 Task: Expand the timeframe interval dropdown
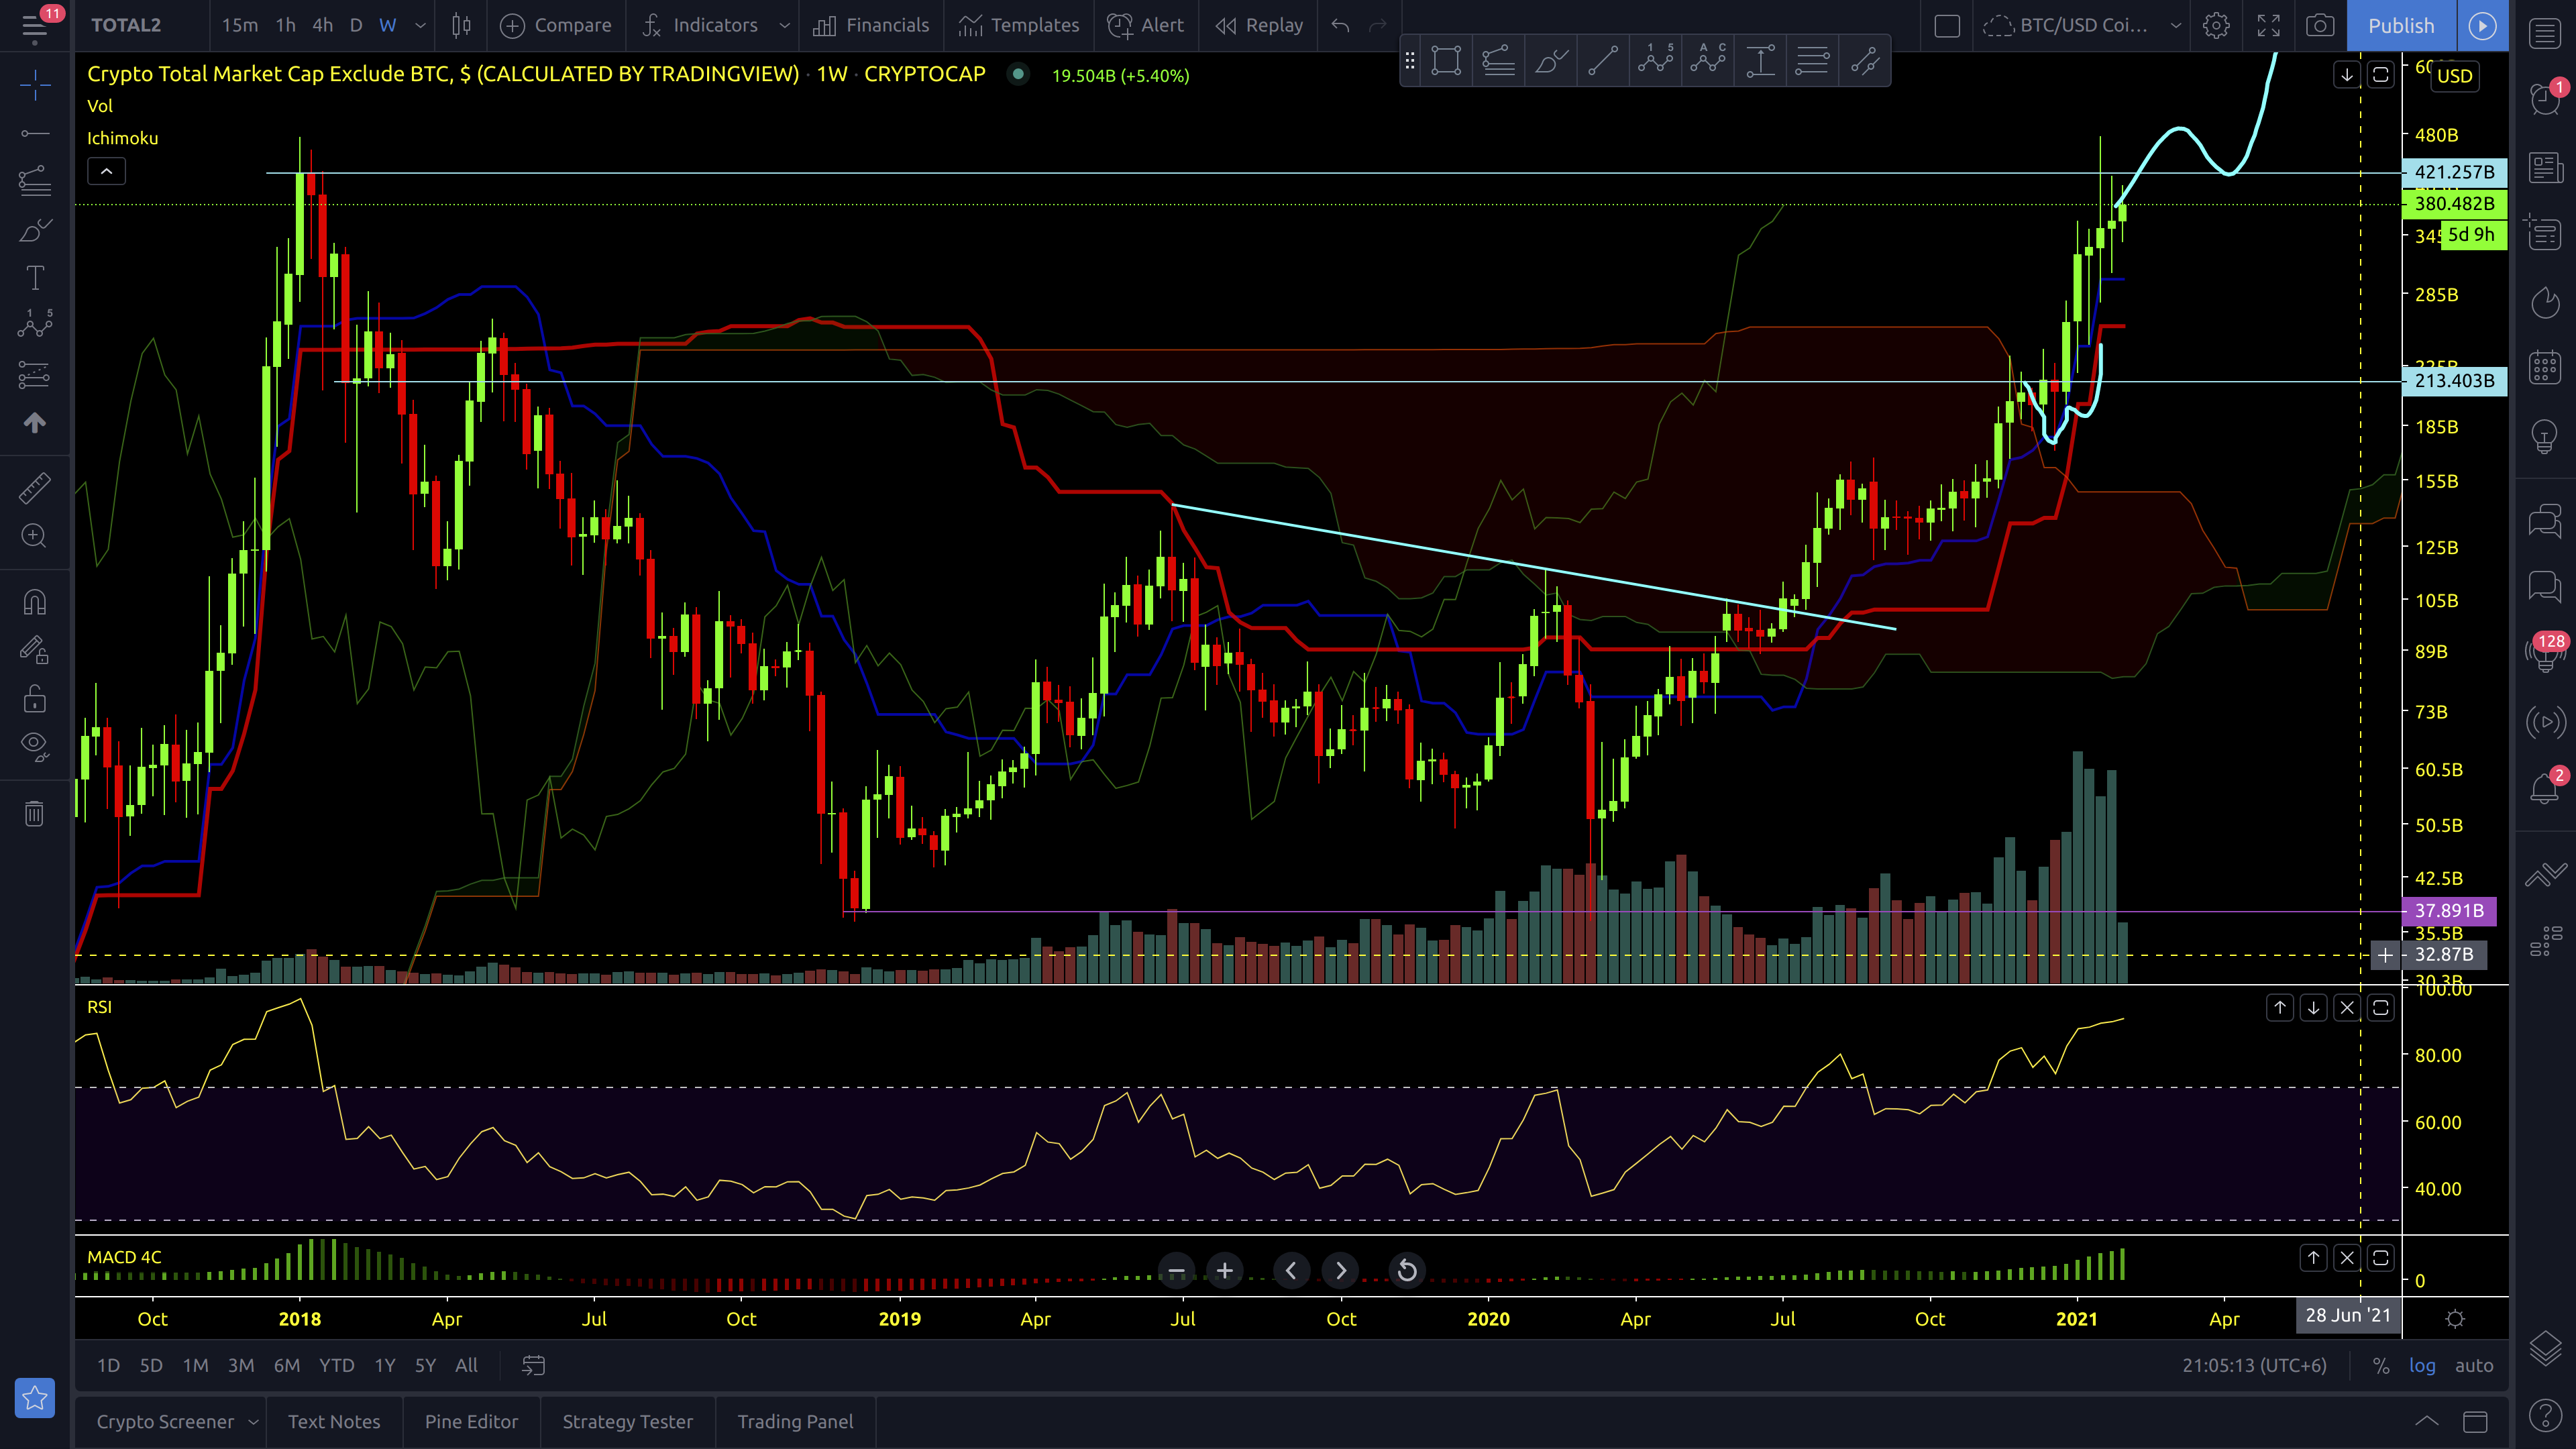pos(420,25)
